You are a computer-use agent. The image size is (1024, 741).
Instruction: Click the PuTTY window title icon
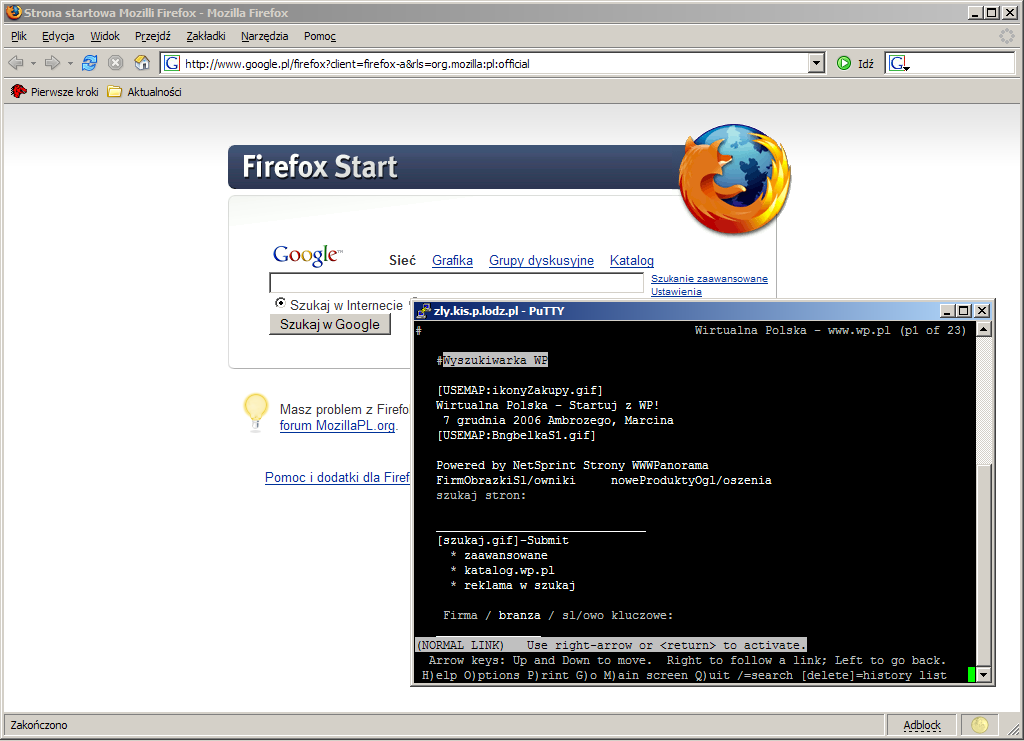tap(423, 311)
